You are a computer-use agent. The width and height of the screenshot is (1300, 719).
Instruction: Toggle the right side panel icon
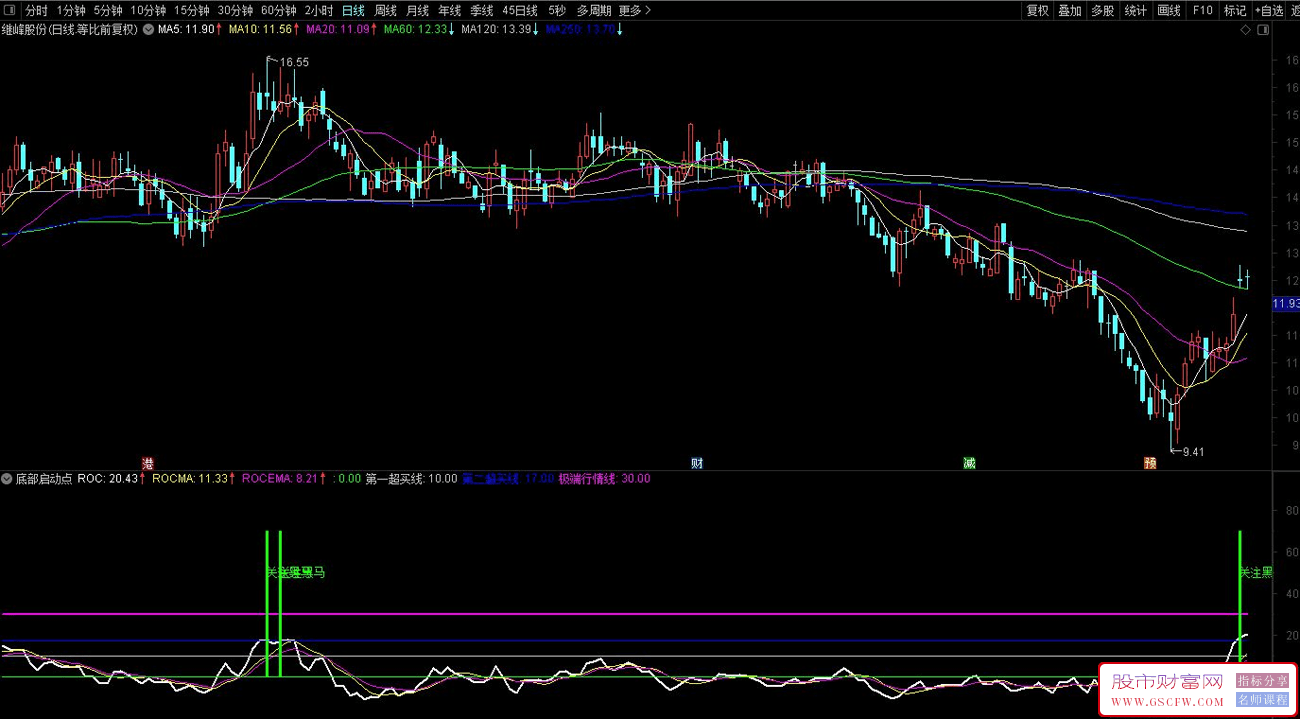click(x=1265, y=30)
